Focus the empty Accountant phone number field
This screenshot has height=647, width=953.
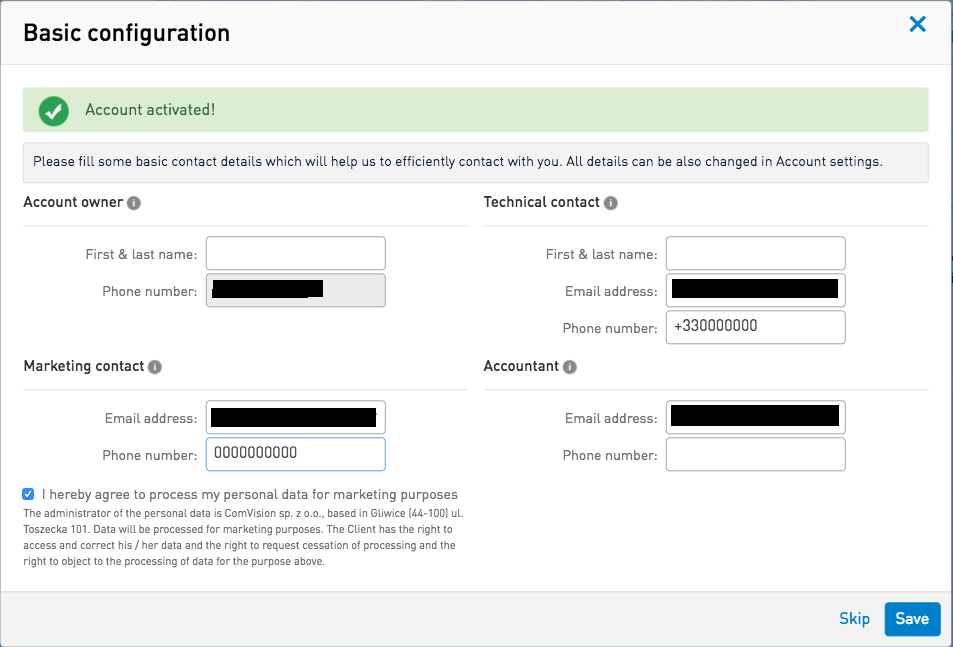755,454
